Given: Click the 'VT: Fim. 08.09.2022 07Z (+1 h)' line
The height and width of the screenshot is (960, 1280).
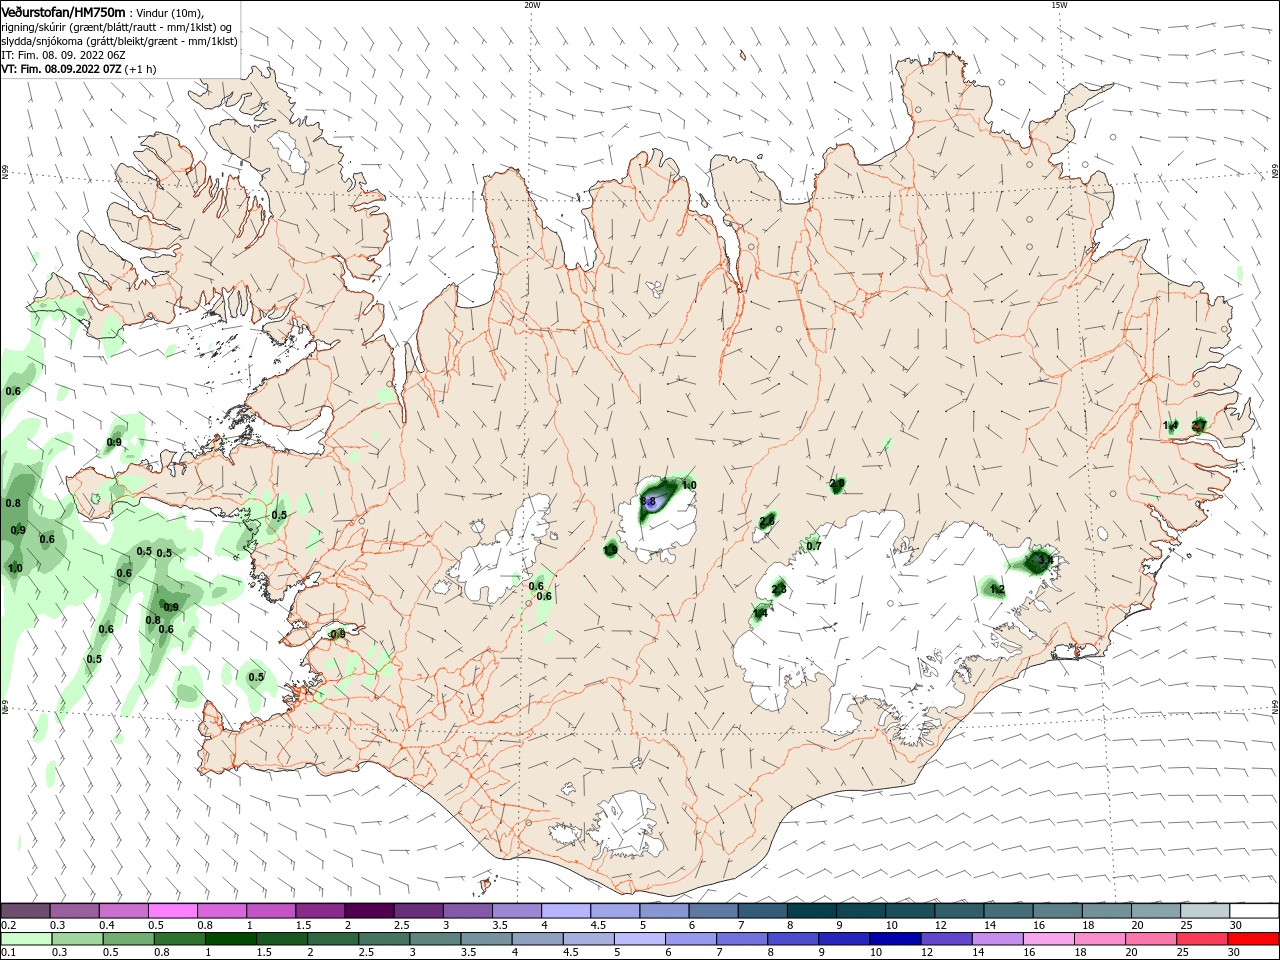Looking at the screenshot, I should [79, 69].
